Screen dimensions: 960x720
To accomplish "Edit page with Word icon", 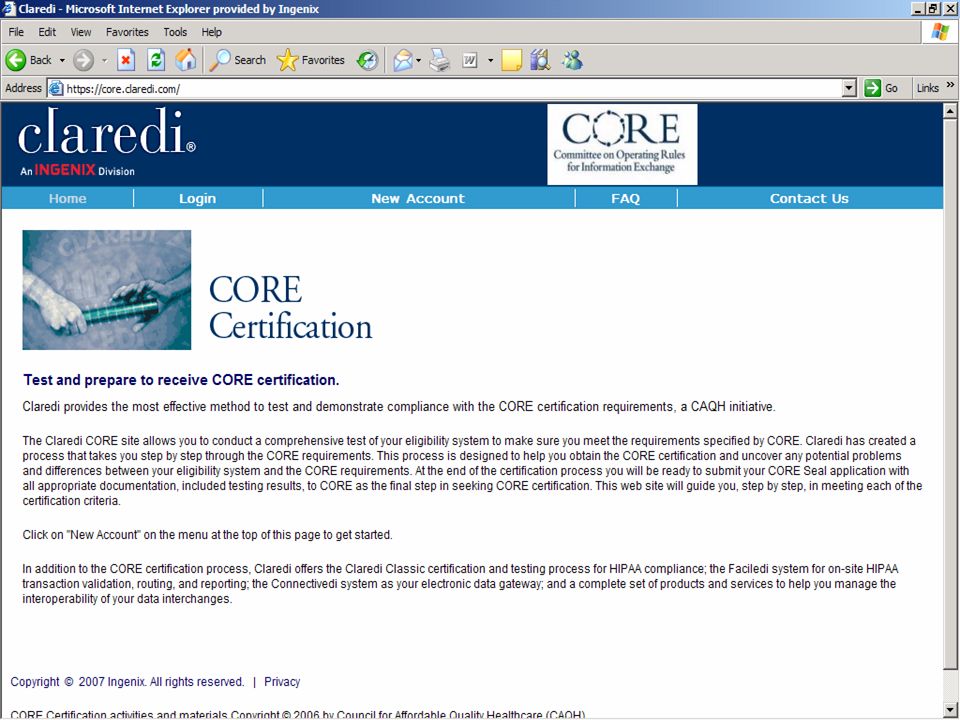I will point(470,60).
